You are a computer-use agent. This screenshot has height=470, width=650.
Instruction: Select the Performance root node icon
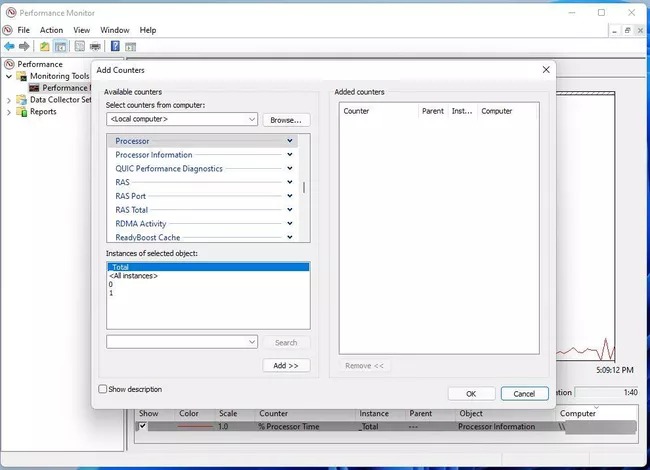coord(9,64)
